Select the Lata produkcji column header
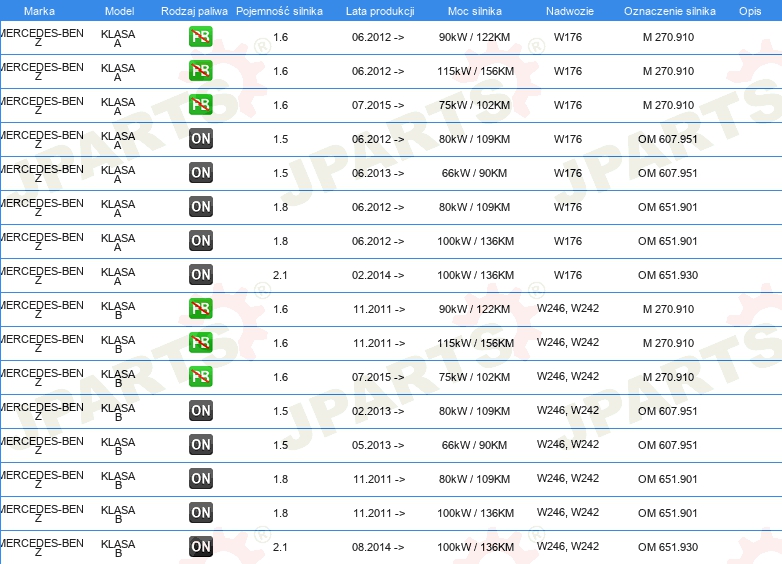The image size is (782, 564). pos(380,11)
